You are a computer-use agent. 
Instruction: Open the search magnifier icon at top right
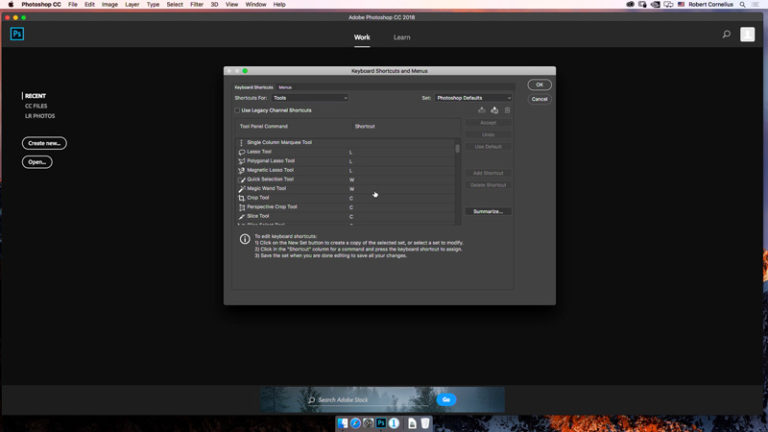726,34
